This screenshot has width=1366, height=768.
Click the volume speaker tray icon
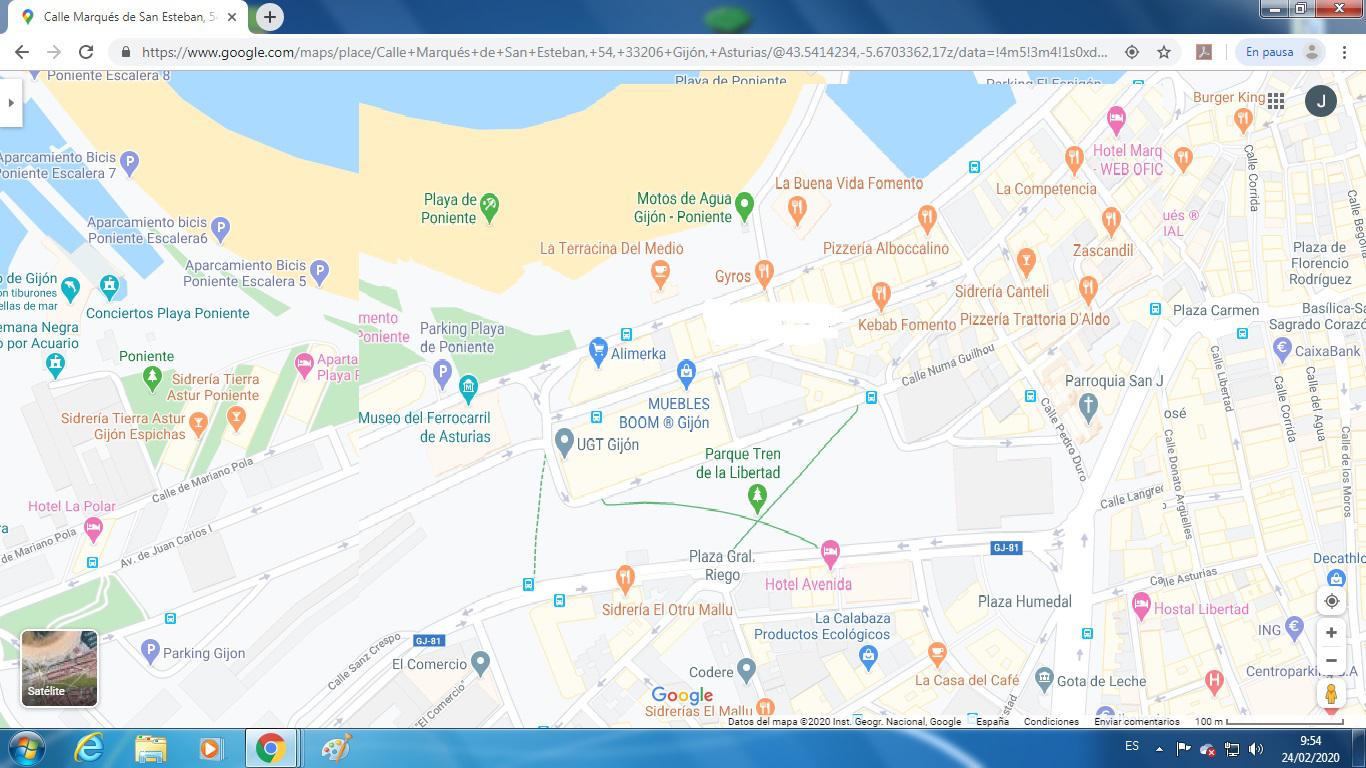pyautogui.click(x=1256, y=748)
